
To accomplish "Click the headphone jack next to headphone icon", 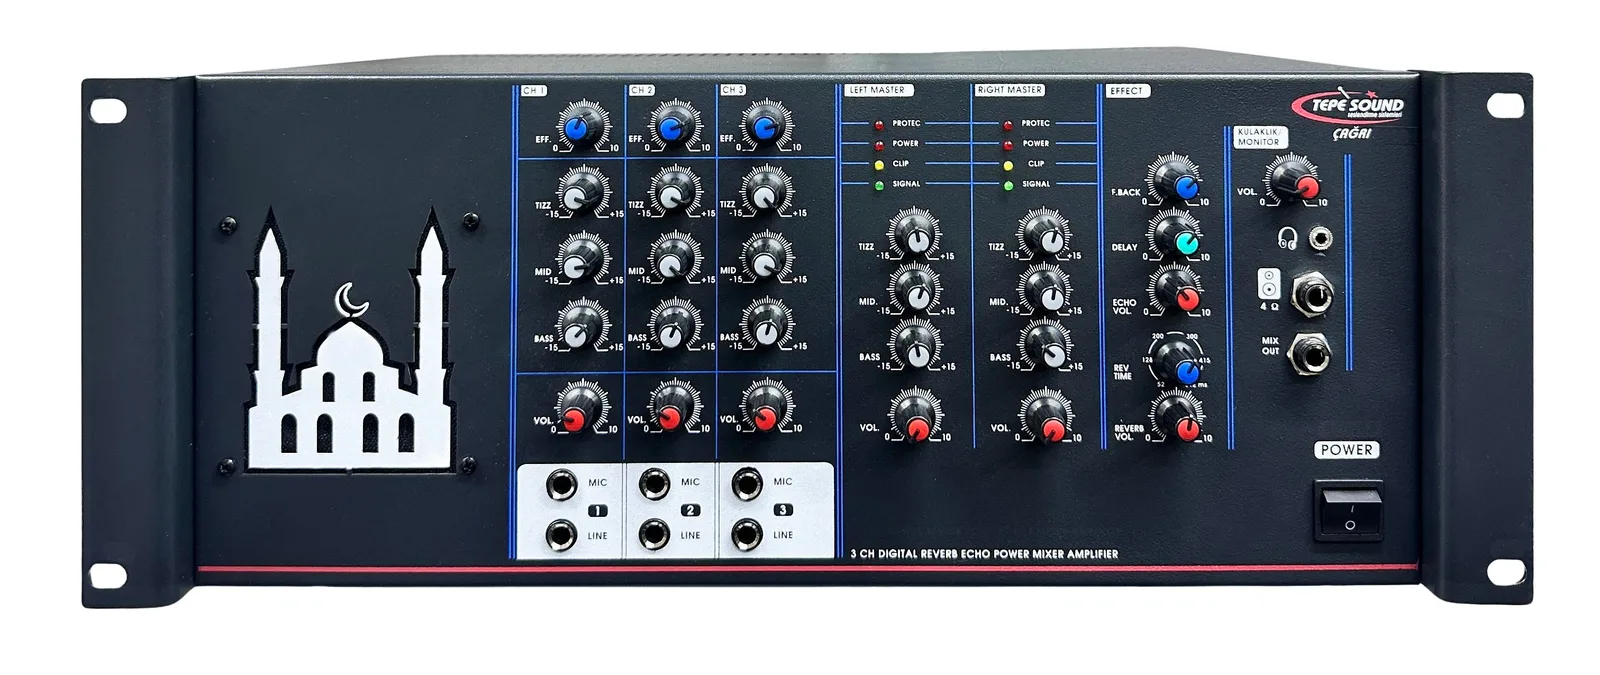I will [1322, 239].
